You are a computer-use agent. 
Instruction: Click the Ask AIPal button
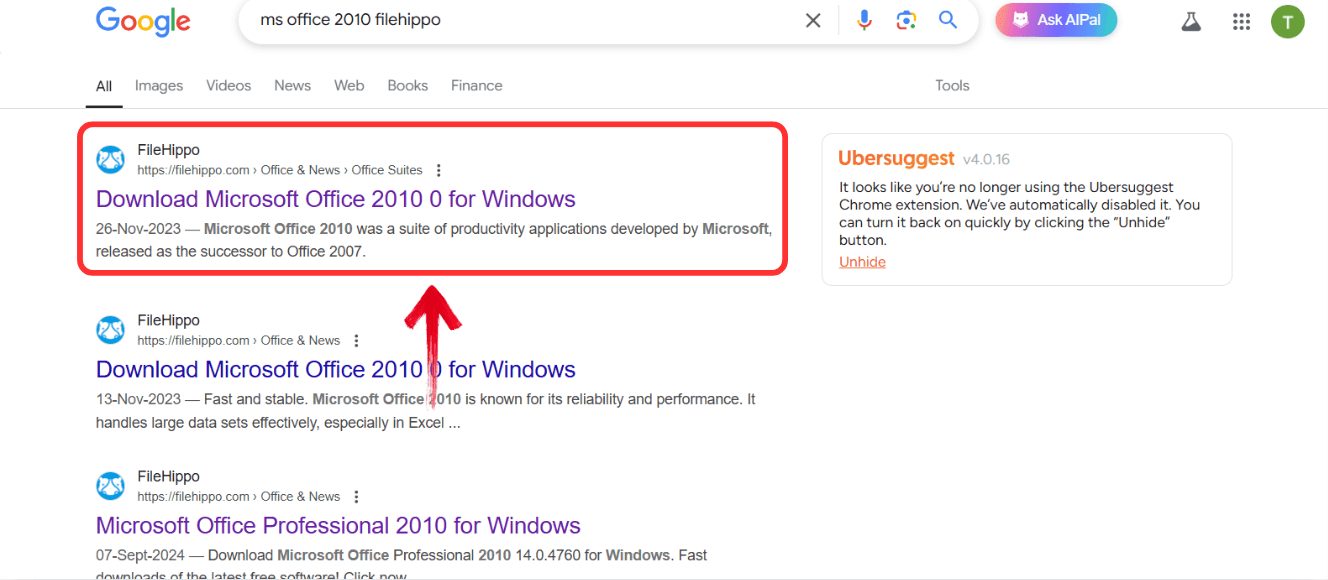[x=1055, y=20]
